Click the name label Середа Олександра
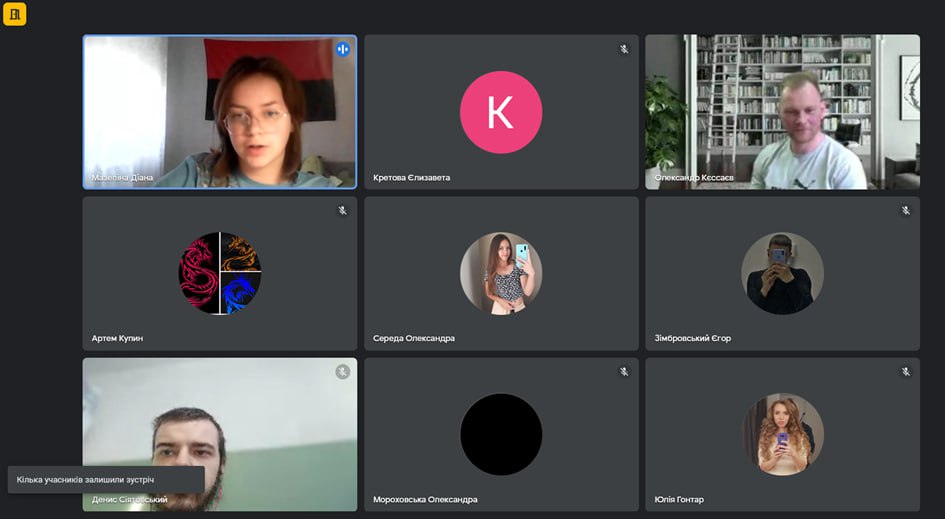 pyautogui.click(x=414, y=339)
